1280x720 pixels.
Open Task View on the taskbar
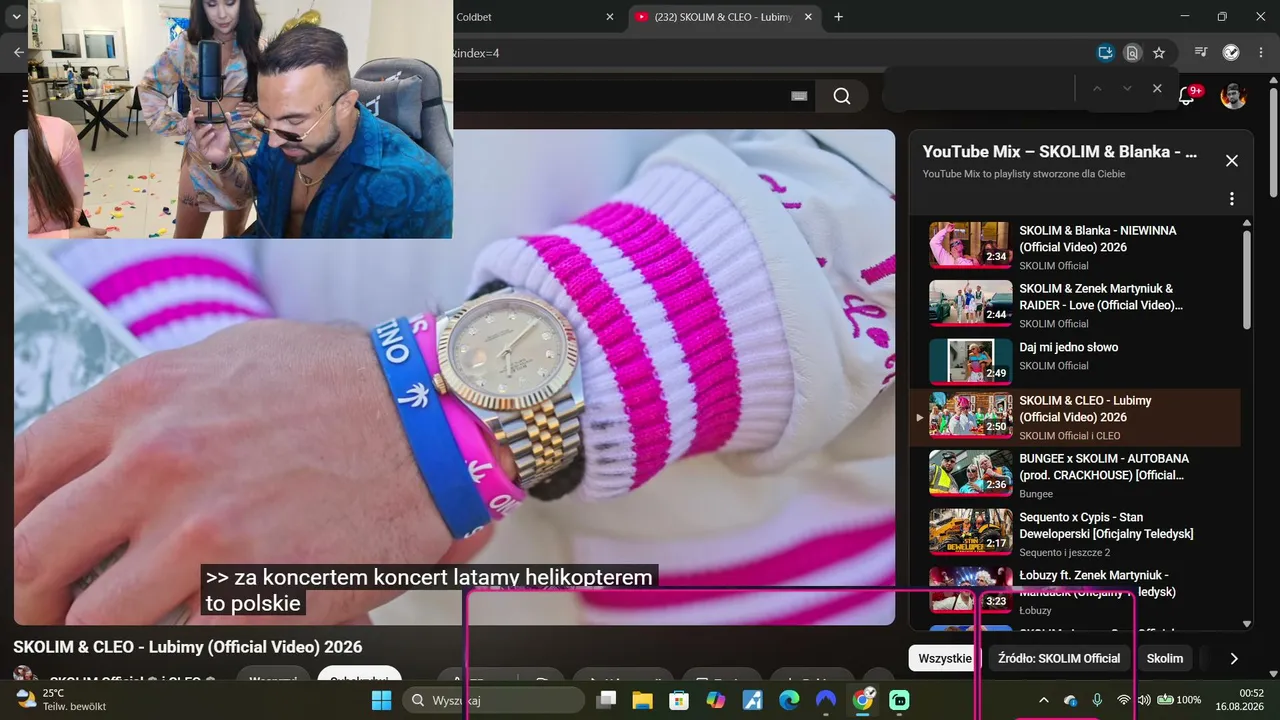(x=606, y=700)
